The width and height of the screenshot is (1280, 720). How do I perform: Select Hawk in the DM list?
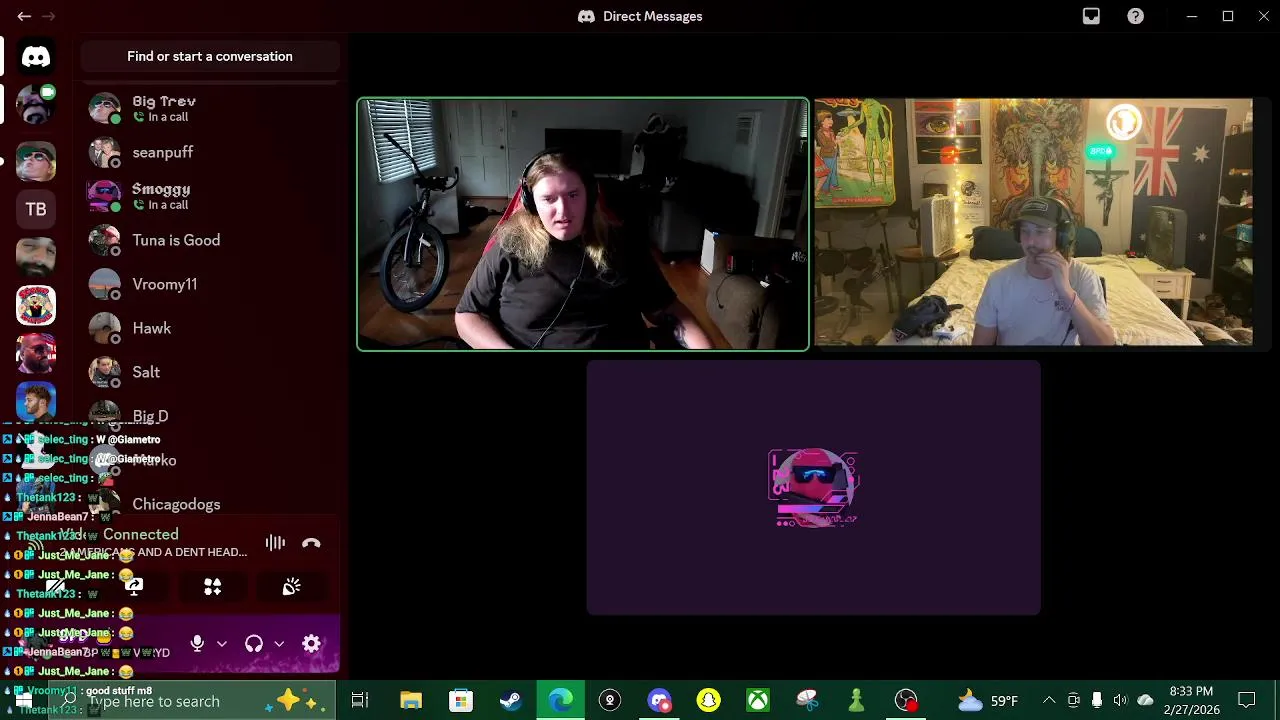pos(210,328)
